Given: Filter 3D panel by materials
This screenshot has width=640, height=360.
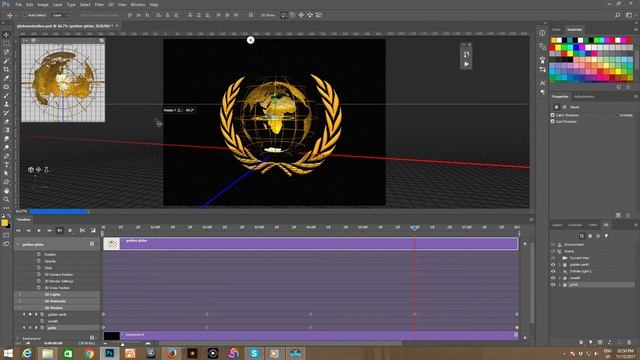Looking at the screenshot, I should [598, 236].
